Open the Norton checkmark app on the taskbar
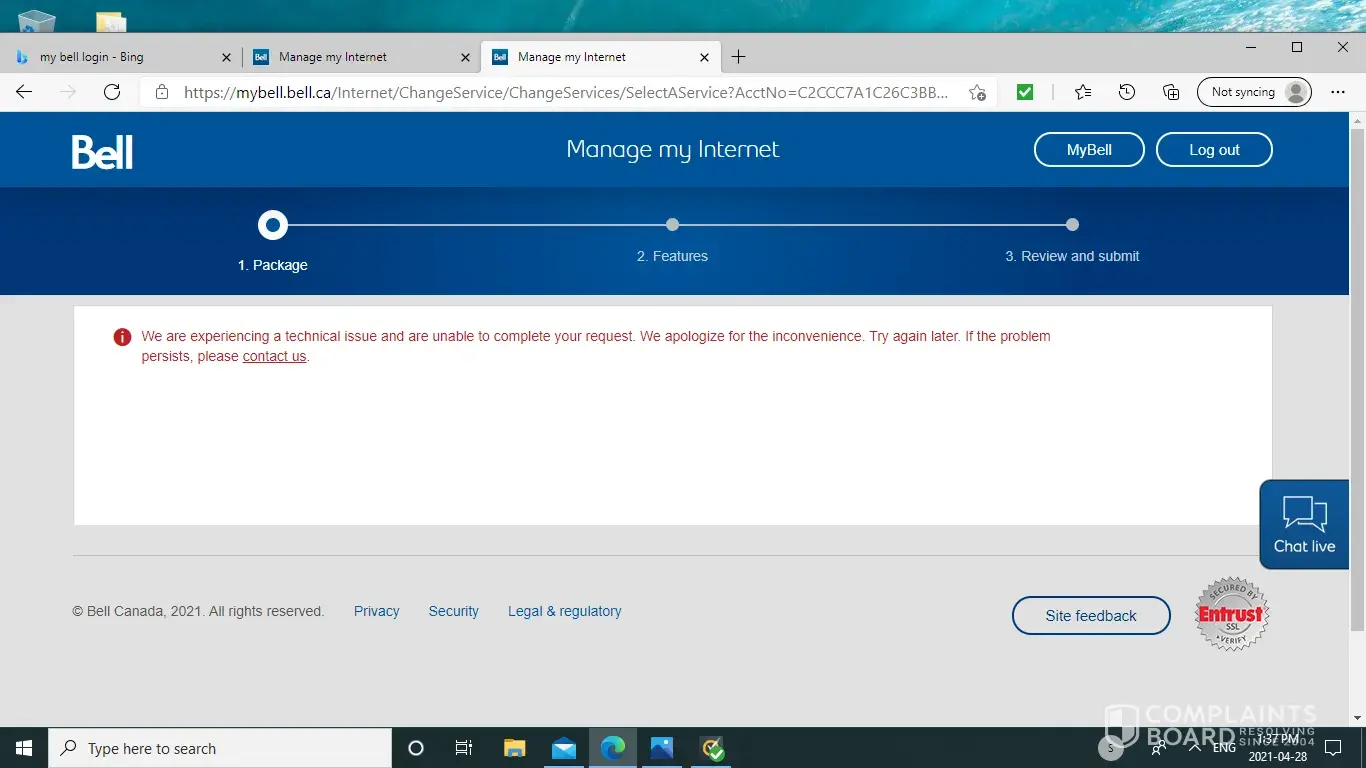 point(712,748)
